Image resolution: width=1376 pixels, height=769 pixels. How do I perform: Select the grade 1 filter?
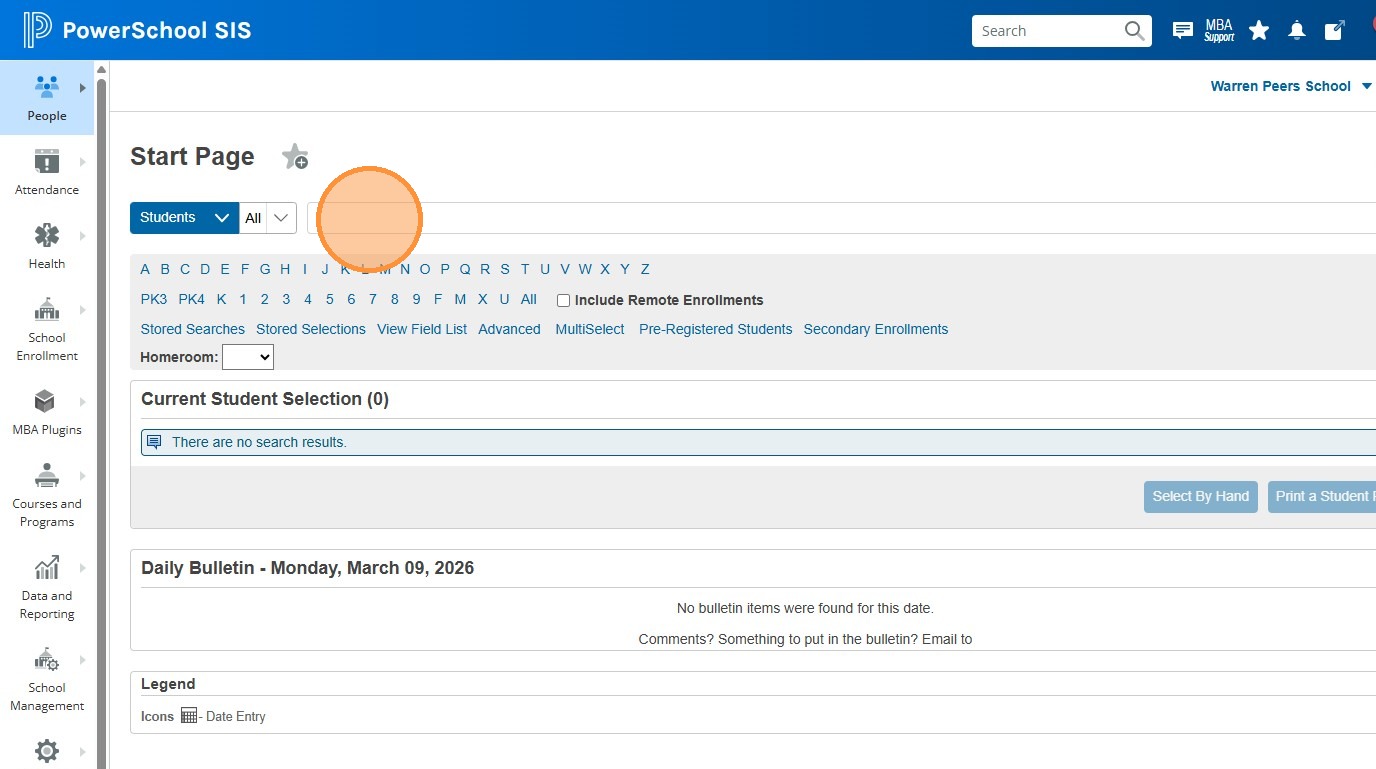(x=243, y=299)
